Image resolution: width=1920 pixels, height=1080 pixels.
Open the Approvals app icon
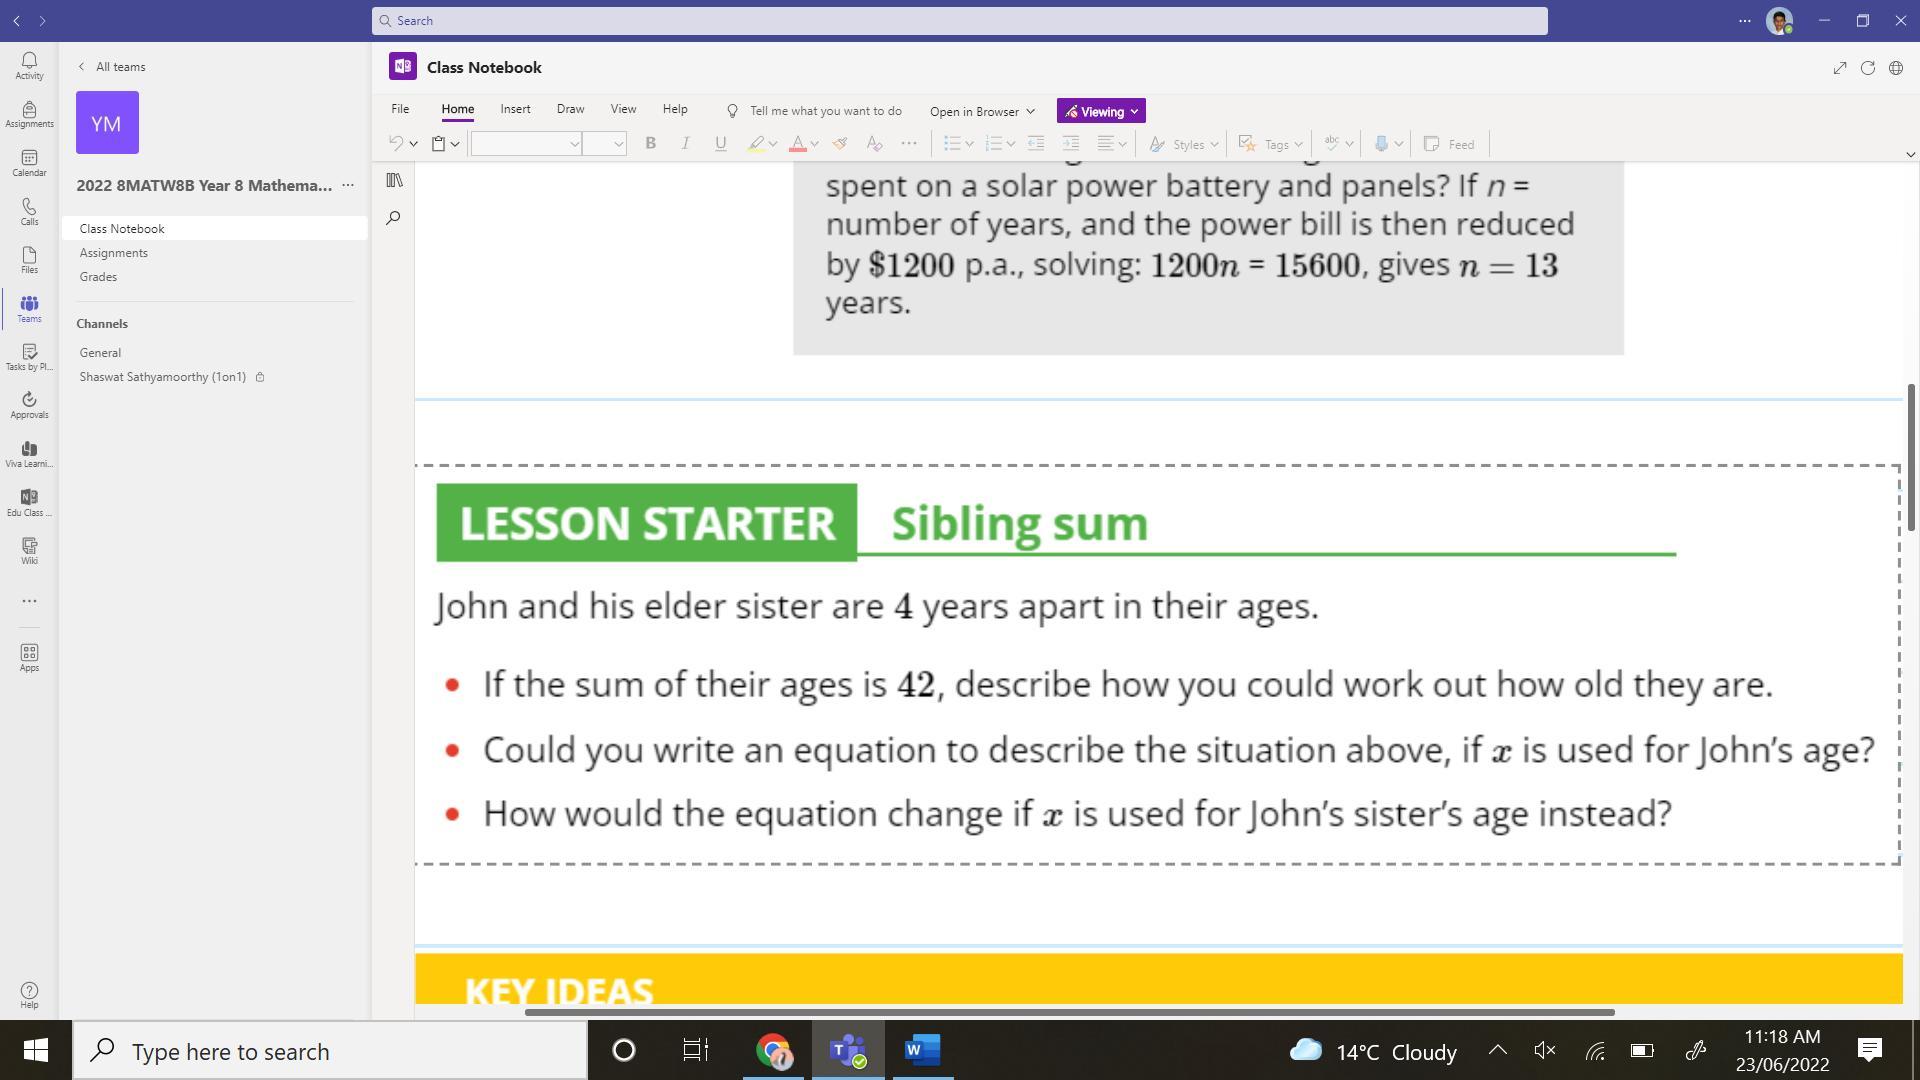coord(29,404)
